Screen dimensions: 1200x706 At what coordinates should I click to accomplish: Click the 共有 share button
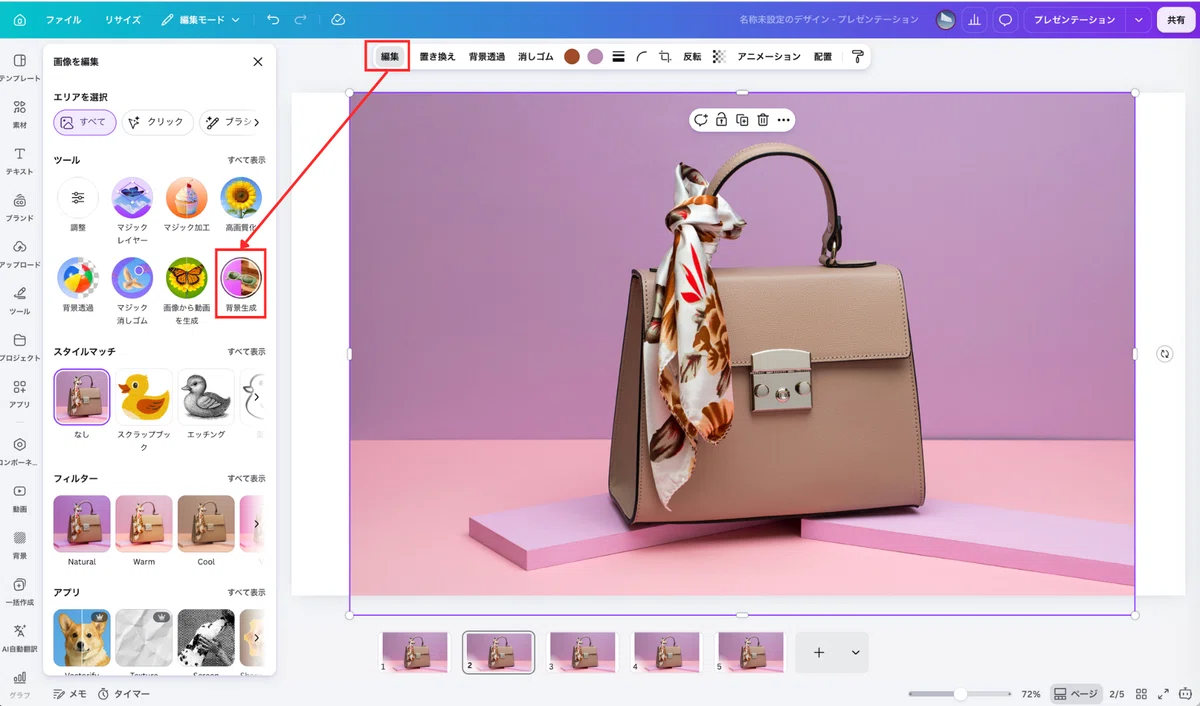pos(1175,19)
